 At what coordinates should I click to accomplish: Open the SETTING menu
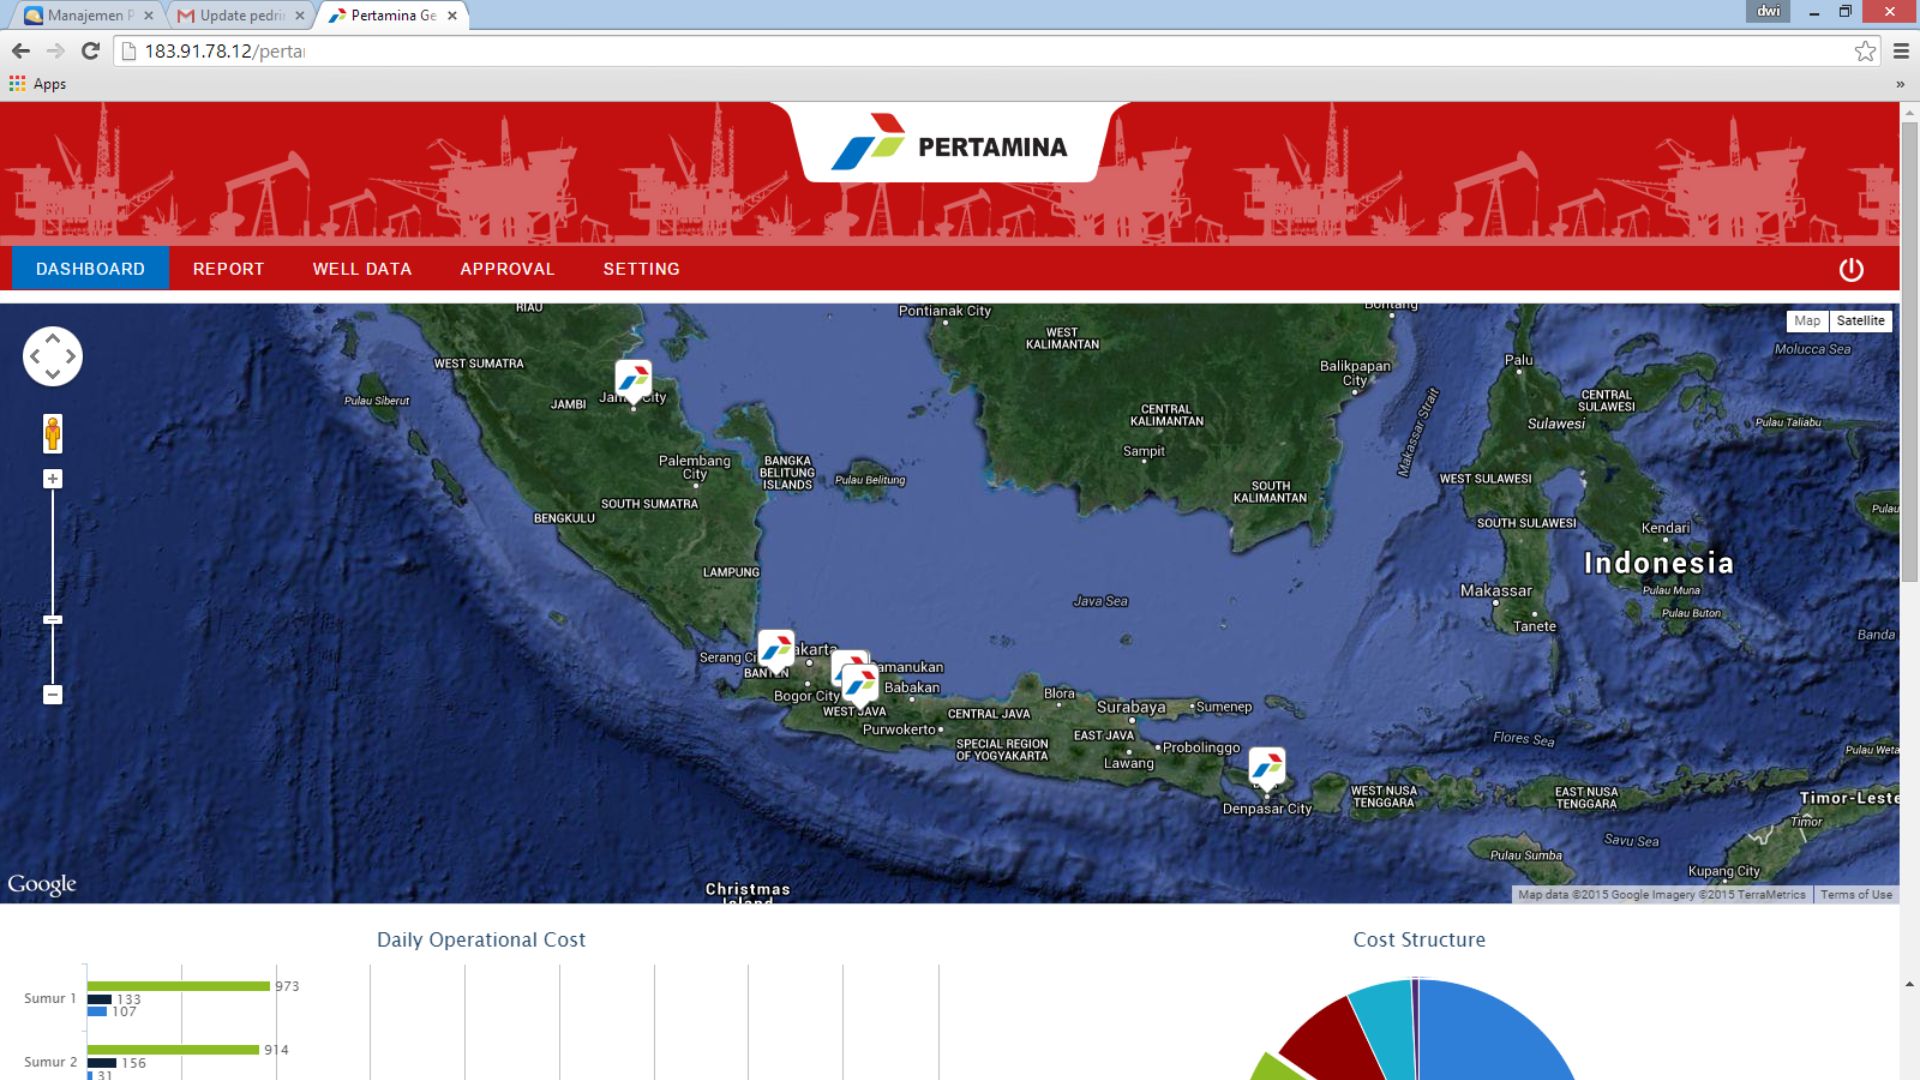641,269
